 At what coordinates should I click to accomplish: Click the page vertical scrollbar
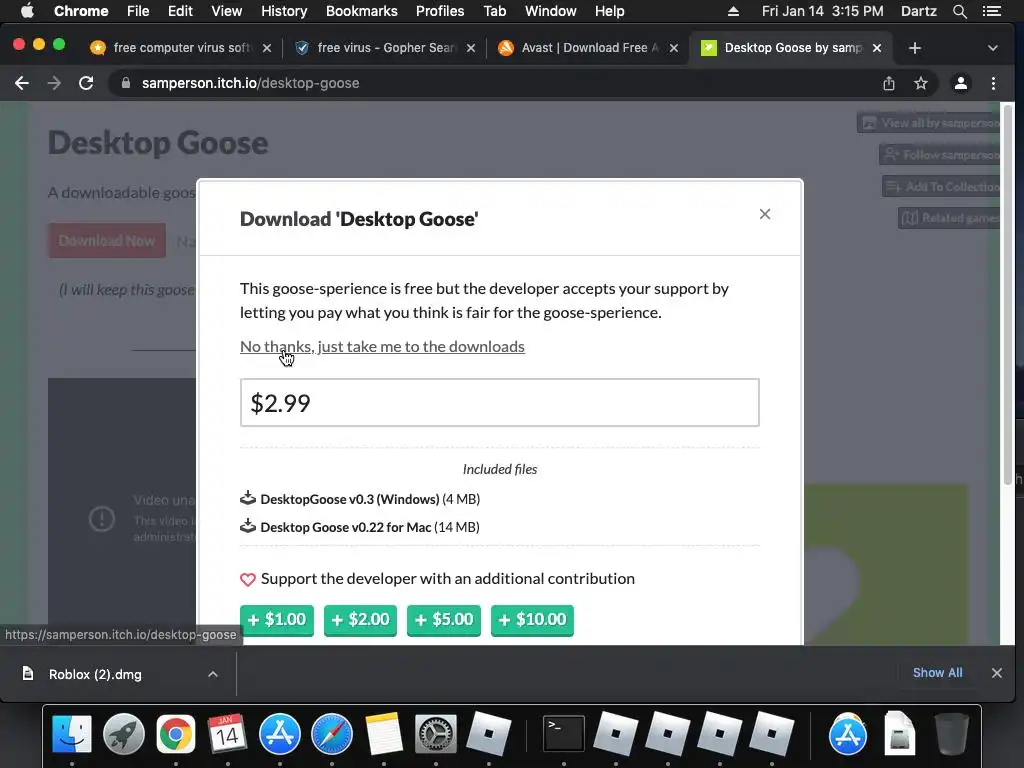(x=1008, y=294)
